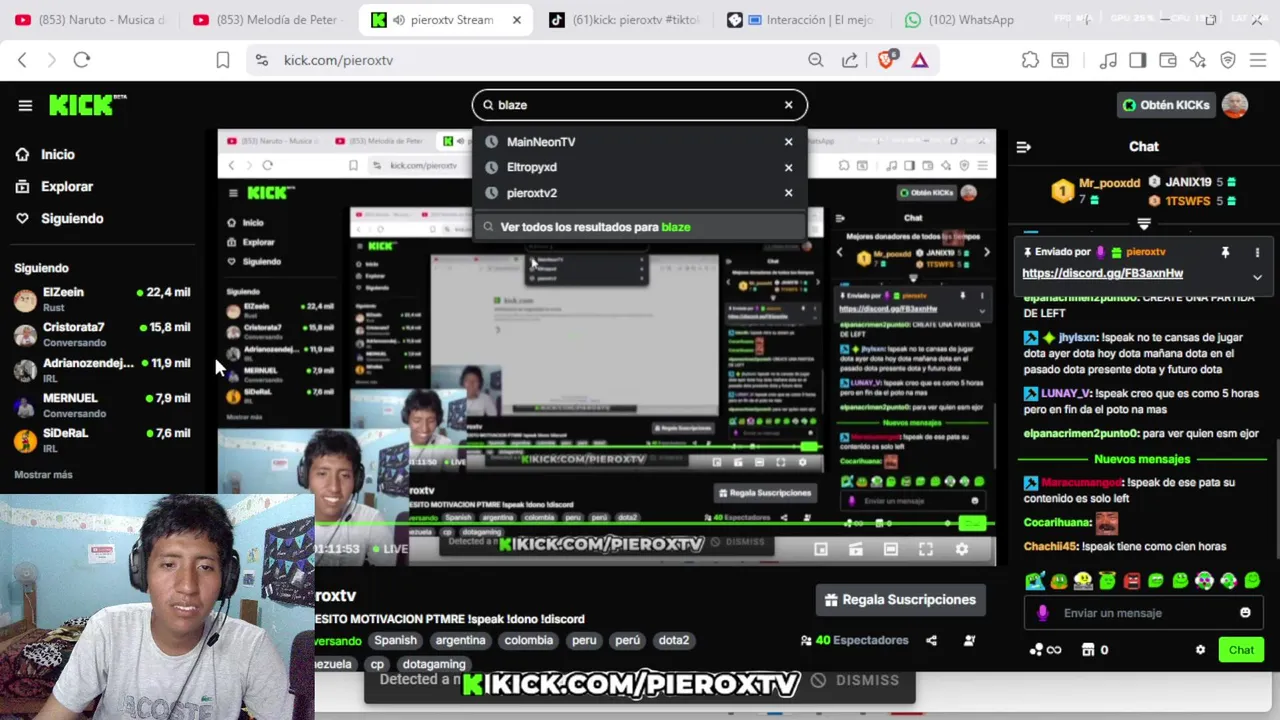Expand the list with Mostrar más
Screen dimensions: 1280x720
(43, 474)
